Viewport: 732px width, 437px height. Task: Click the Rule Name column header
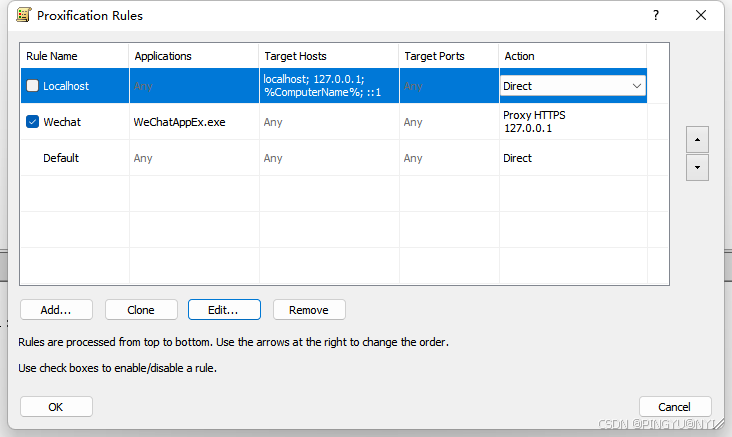coord(74,56)
